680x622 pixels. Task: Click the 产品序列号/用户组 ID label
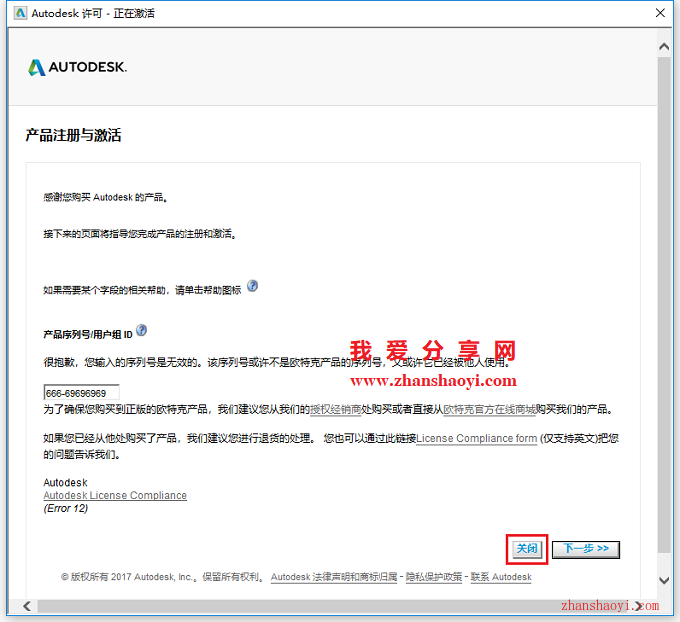88,334
